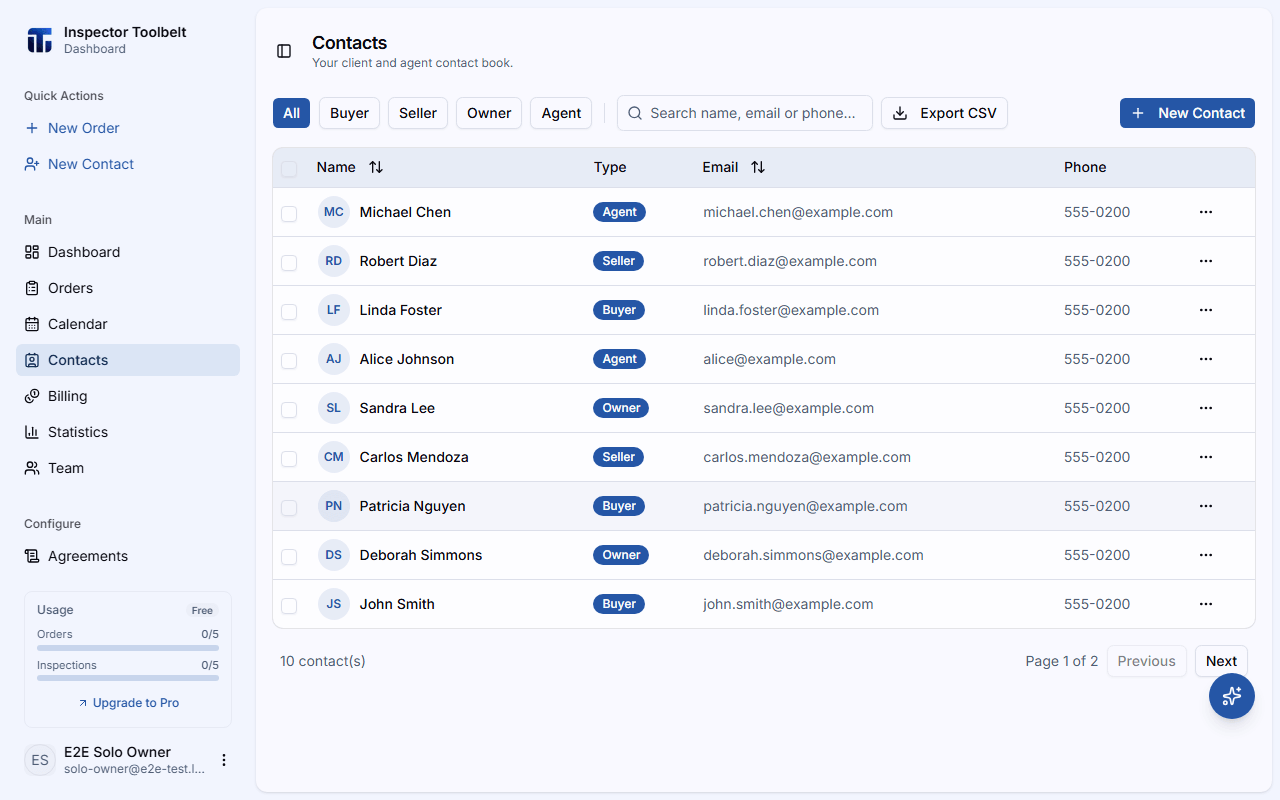
Task: Click the Inspector Toolbelt logo icon
Action: point(39,40)
